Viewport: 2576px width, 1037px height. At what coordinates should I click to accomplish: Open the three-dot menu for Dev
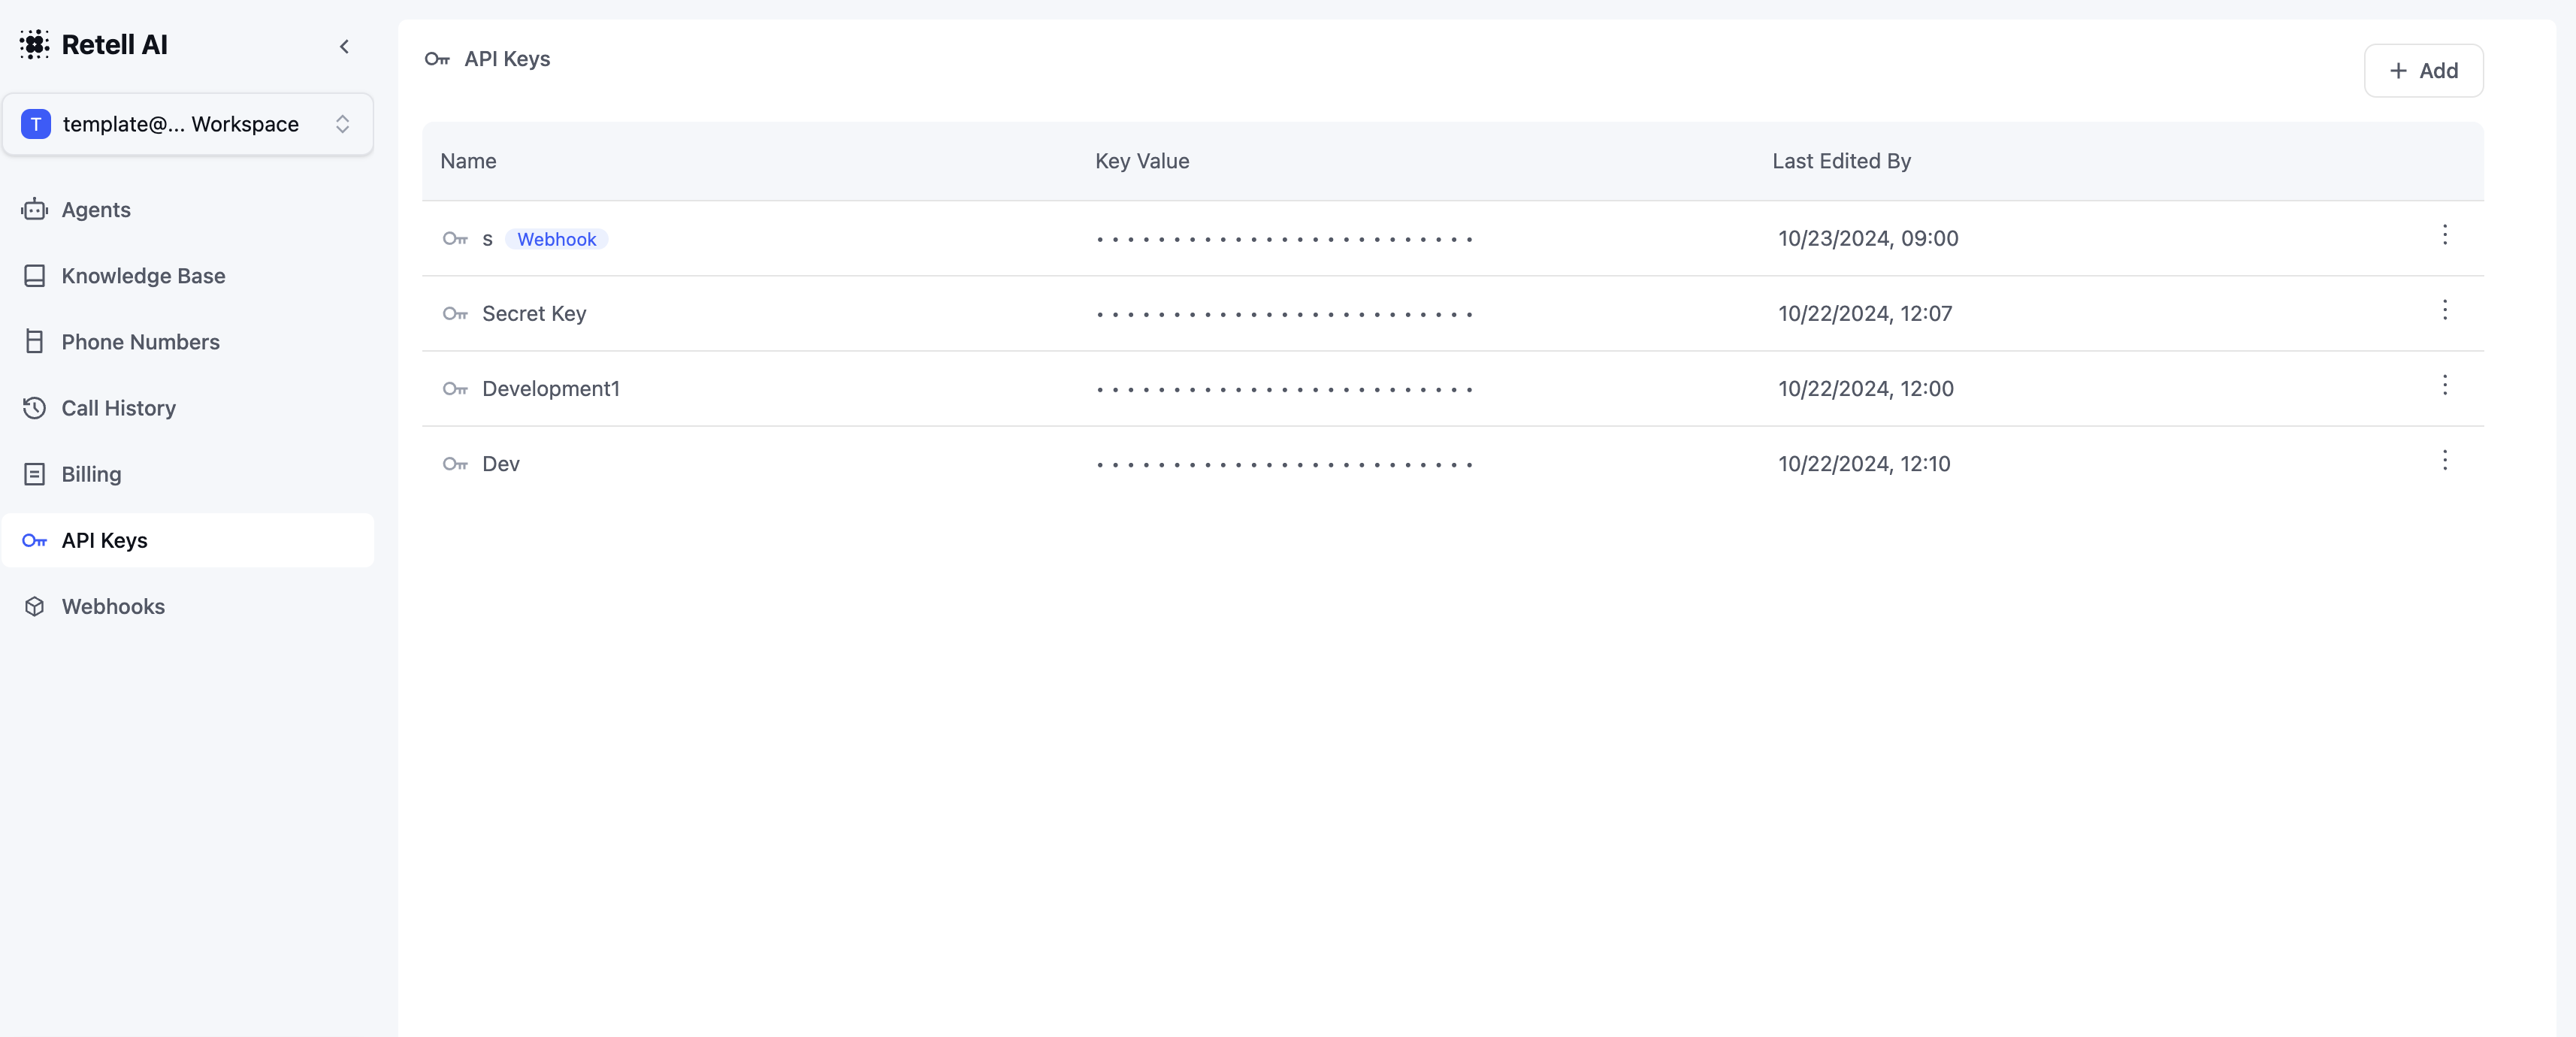point(2445,460)
